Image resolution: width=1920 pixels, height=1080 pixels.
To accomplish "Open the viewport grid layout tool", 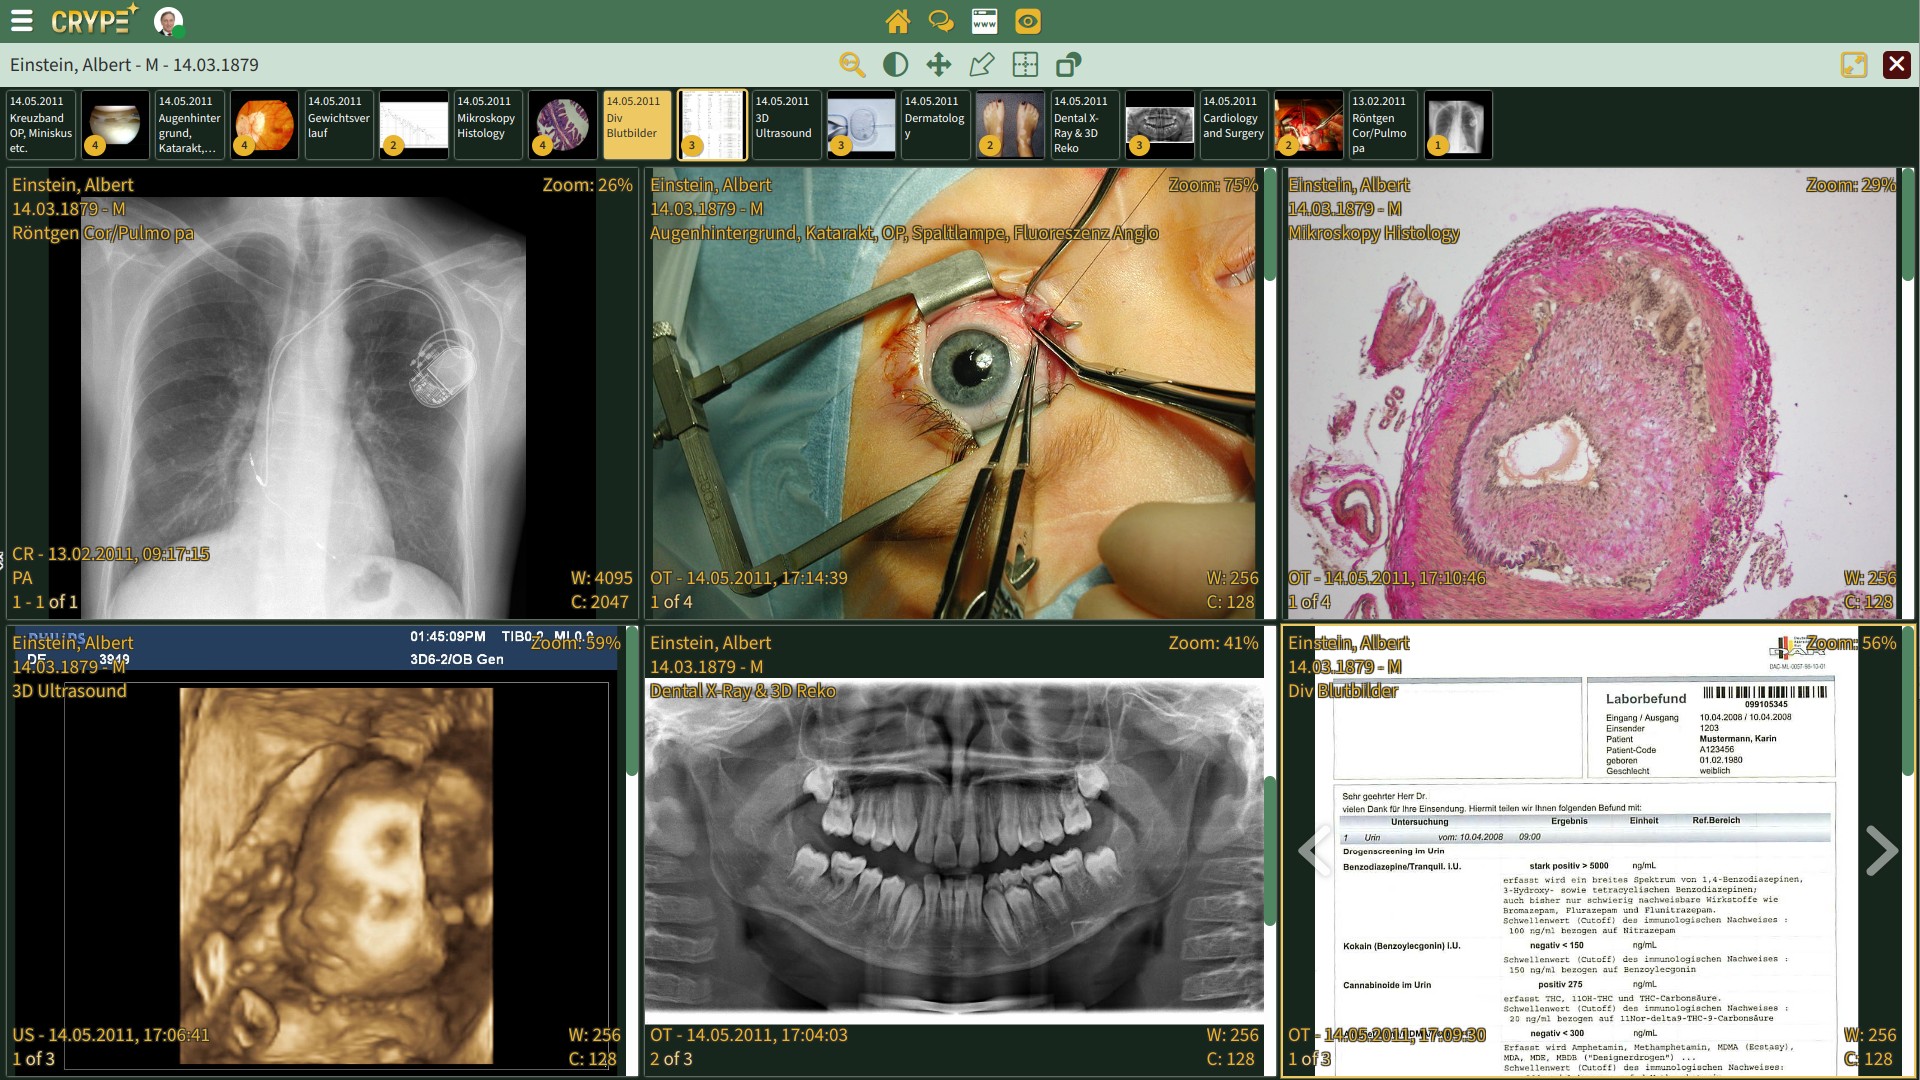I will pyautogui.click(x=1025, y=65).
